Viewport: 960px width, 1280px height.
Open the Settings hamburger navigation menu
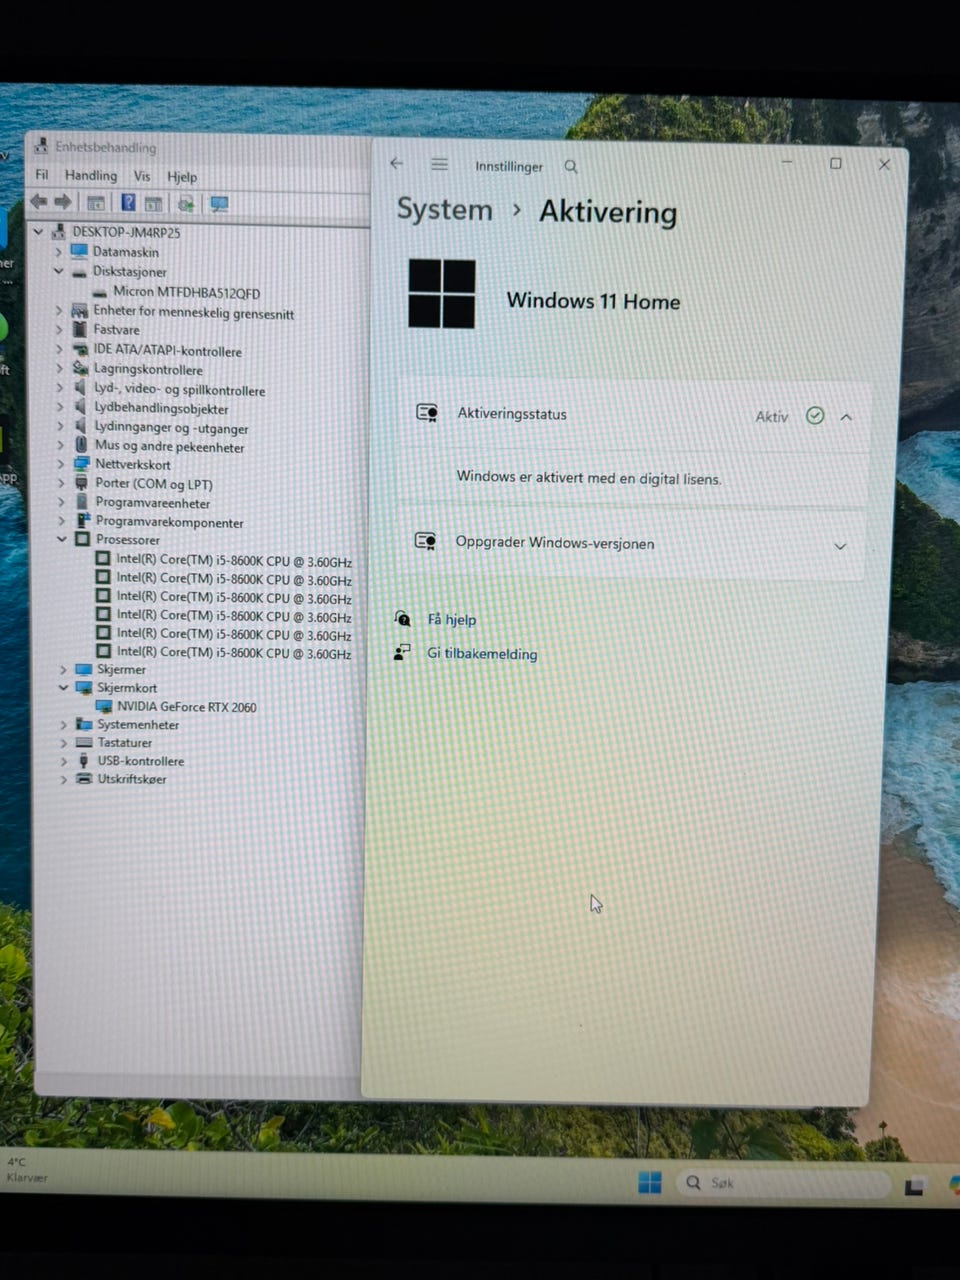(440, 164)
